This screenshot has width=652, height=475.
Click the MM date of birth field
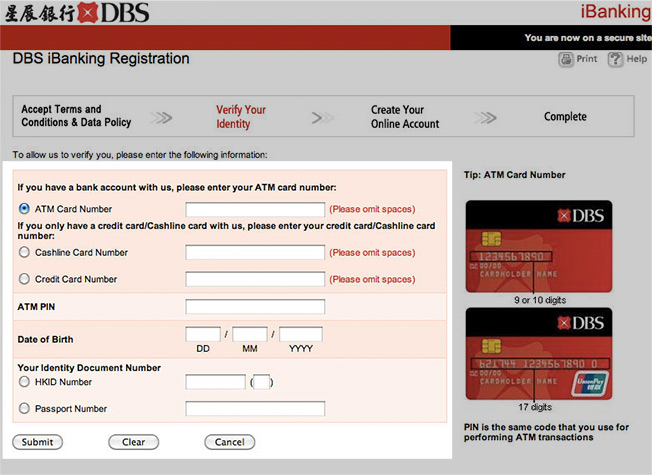coord(250,334)
